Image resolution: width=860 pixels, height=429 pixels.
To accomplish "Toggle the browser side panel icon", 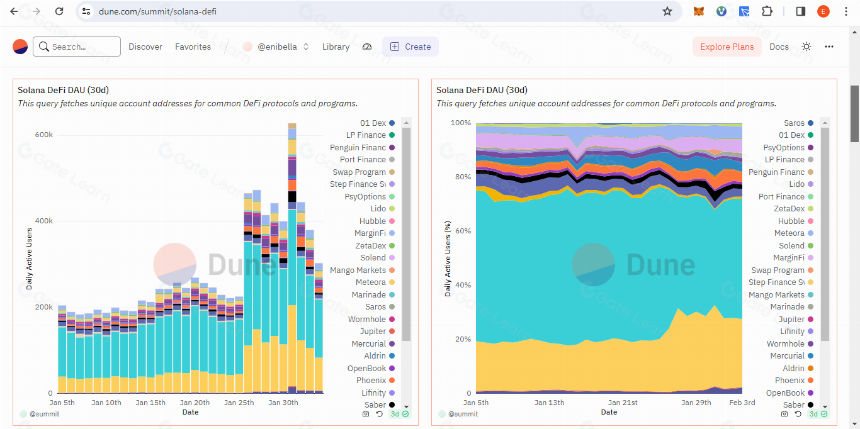I will pyautogui.click(x=800, y=11).
